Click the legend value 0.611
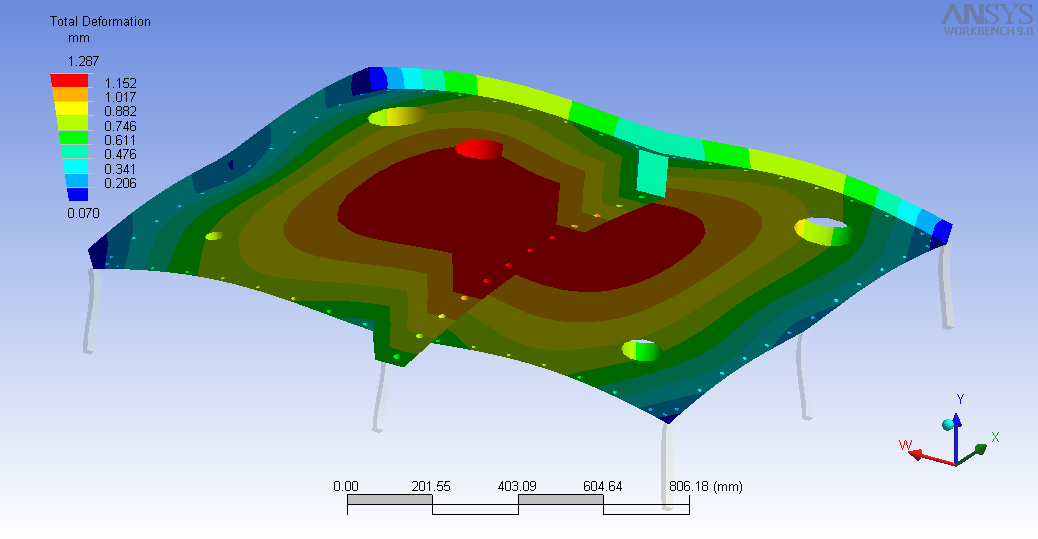 point(120,140)
